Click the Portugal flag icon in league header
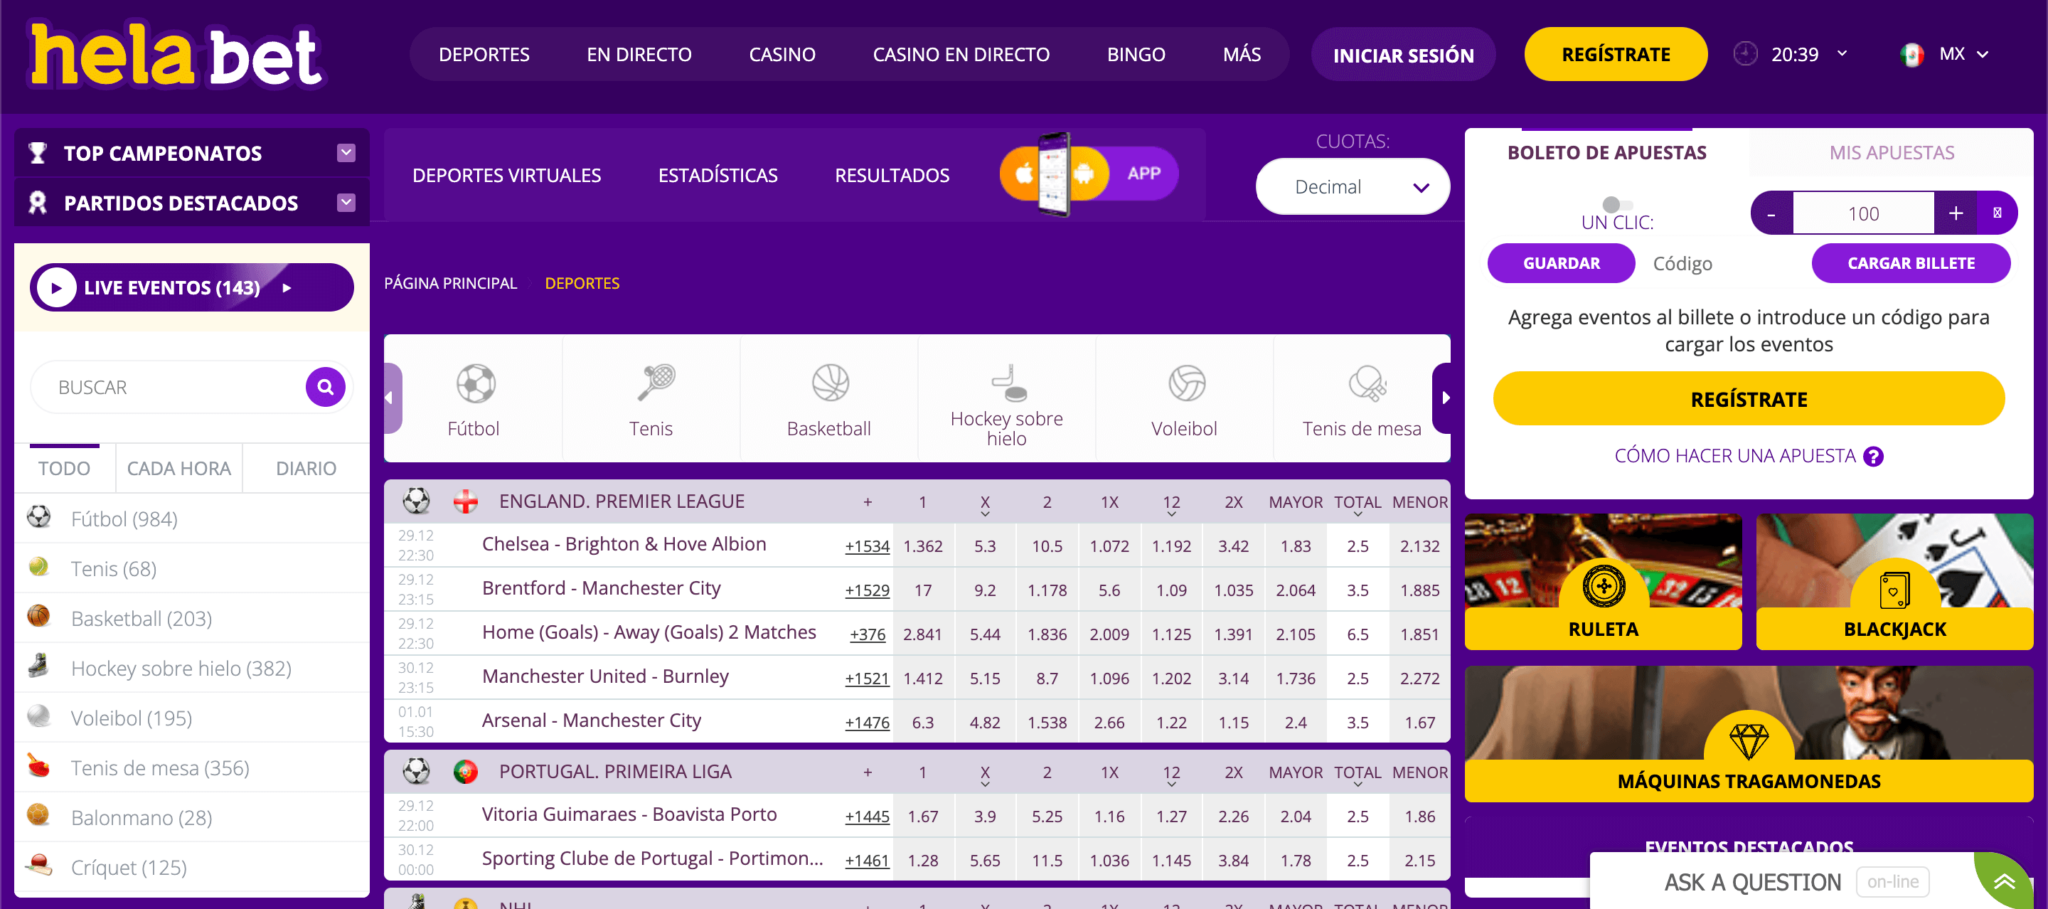This screenshot has height=909, width=2048. pos(466,772)
